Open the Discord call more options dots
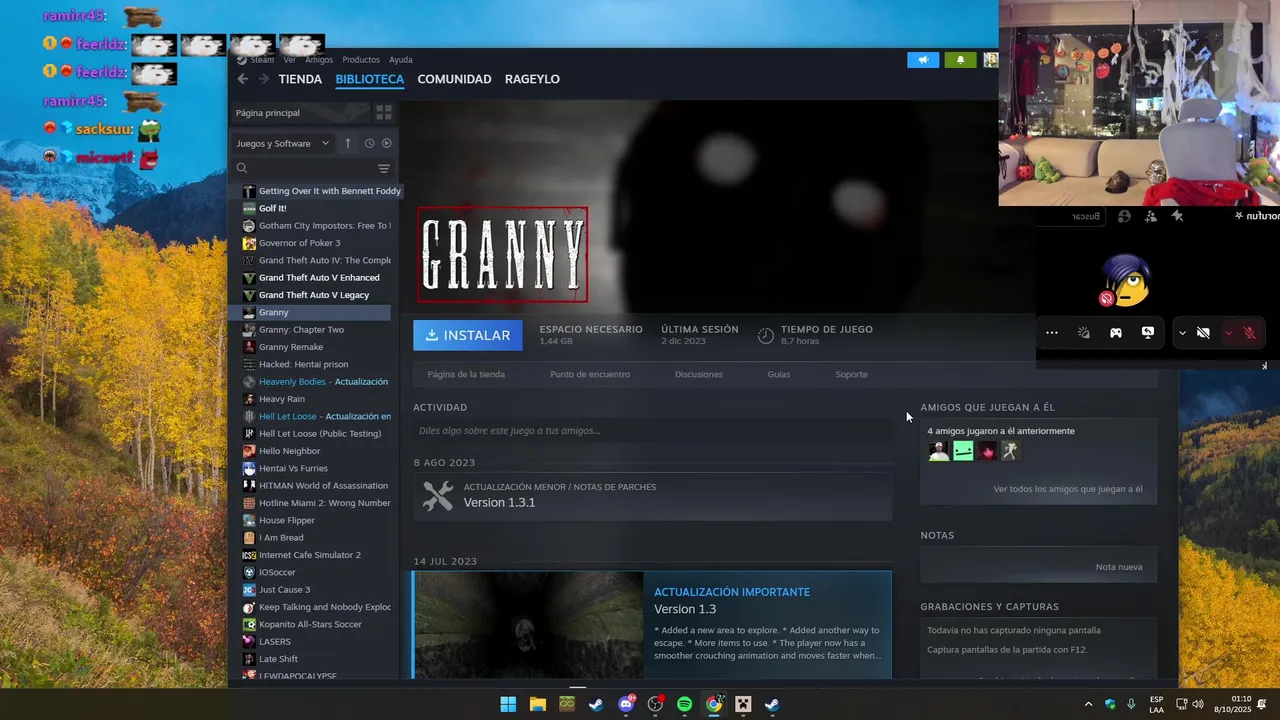 pos(1052,333)
